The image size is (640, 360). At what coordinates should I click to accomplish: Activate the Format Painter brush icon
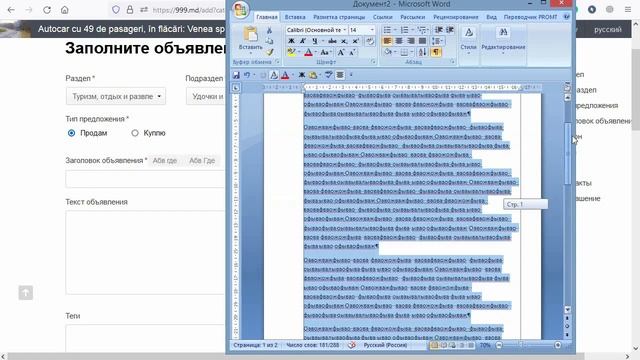[269, 52]
